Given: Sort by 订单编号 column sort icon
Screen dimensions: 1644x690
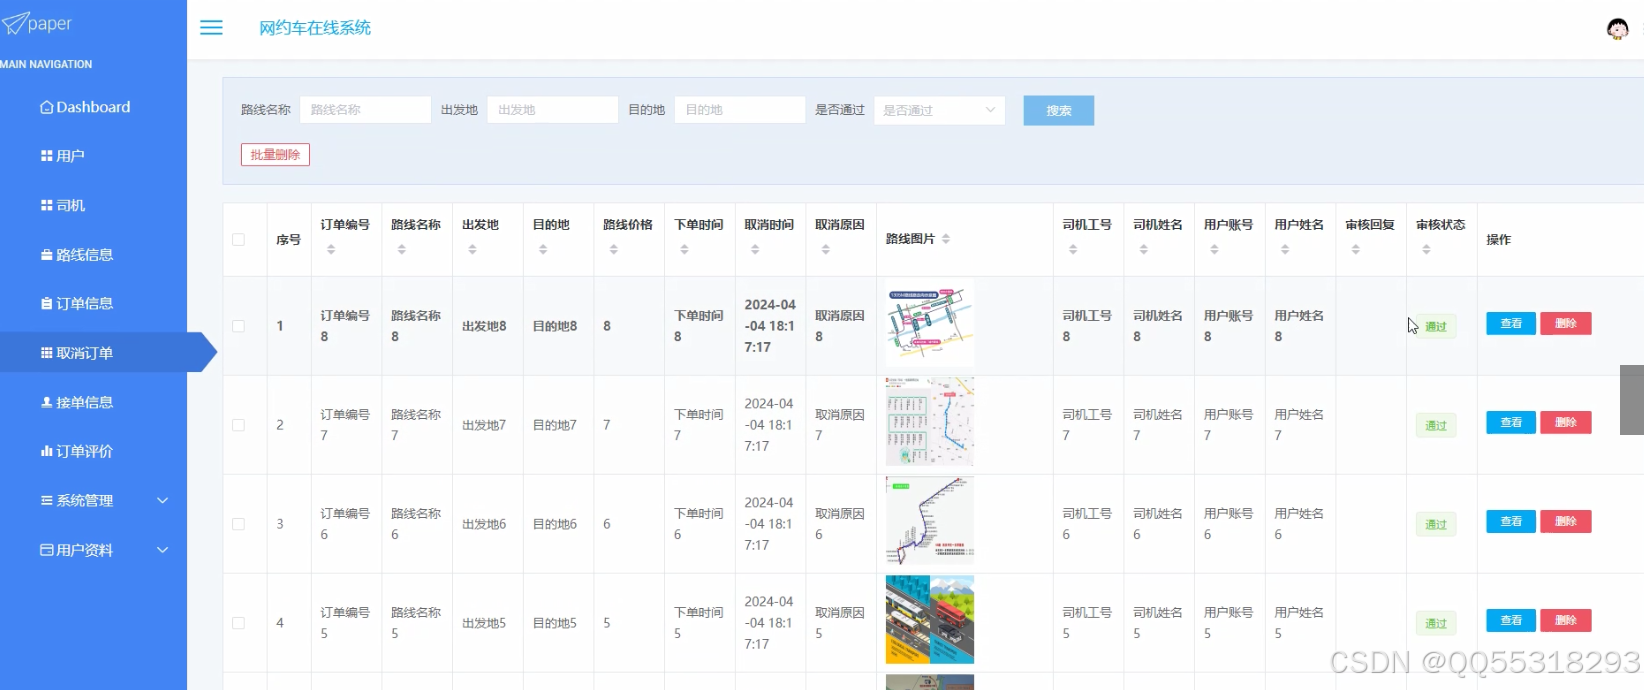Looking at the screenshot, I should coord(331,250).
